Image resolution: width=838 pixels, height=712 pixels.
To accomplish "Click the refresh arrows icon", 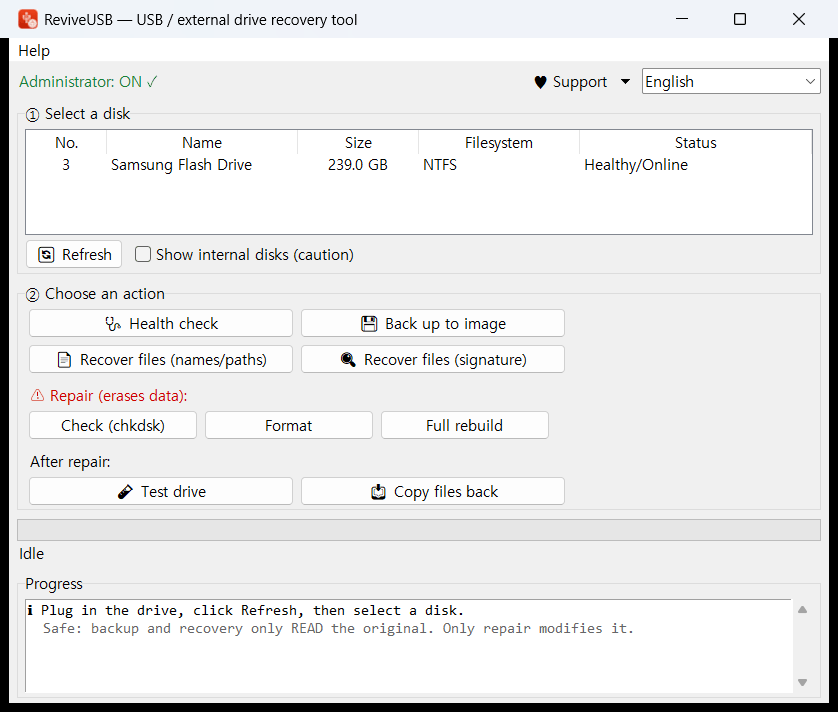I will tap(46, 255).
